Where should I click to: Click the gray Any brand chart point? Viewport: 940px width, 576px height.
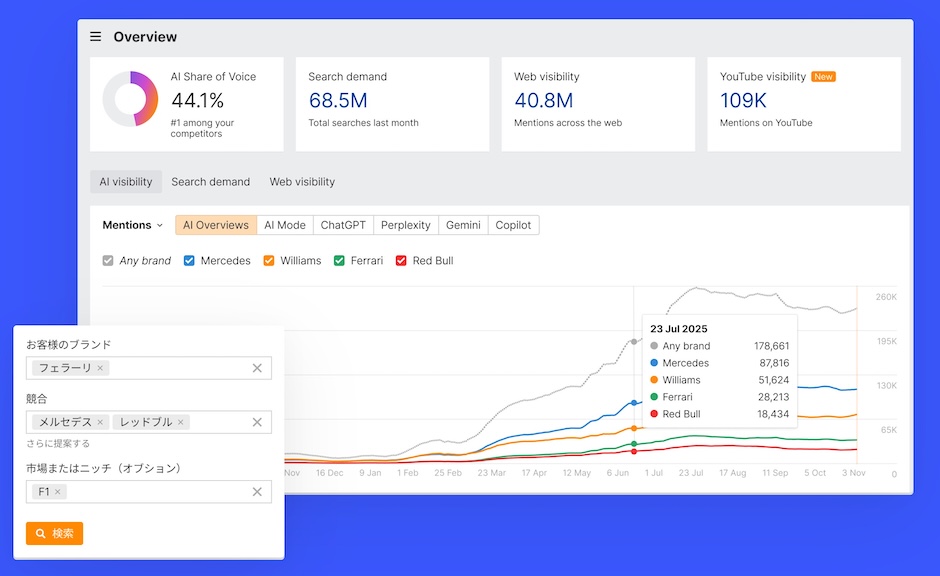(x=634, y=342)
